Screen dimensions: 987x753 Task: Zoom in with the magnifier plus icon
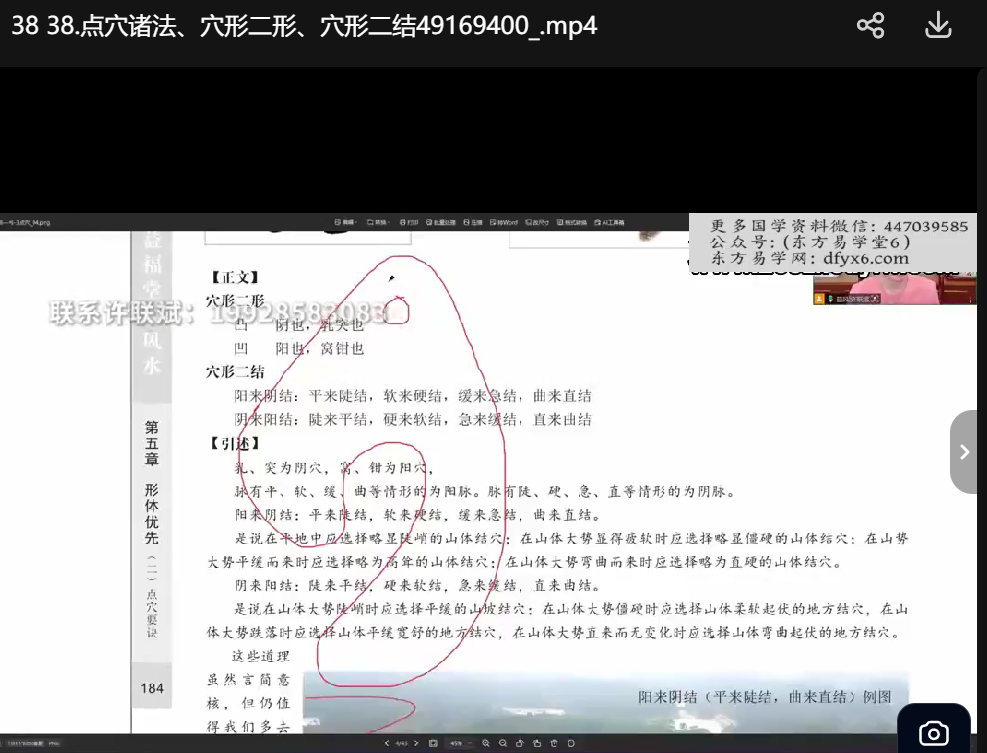[485, 743]
